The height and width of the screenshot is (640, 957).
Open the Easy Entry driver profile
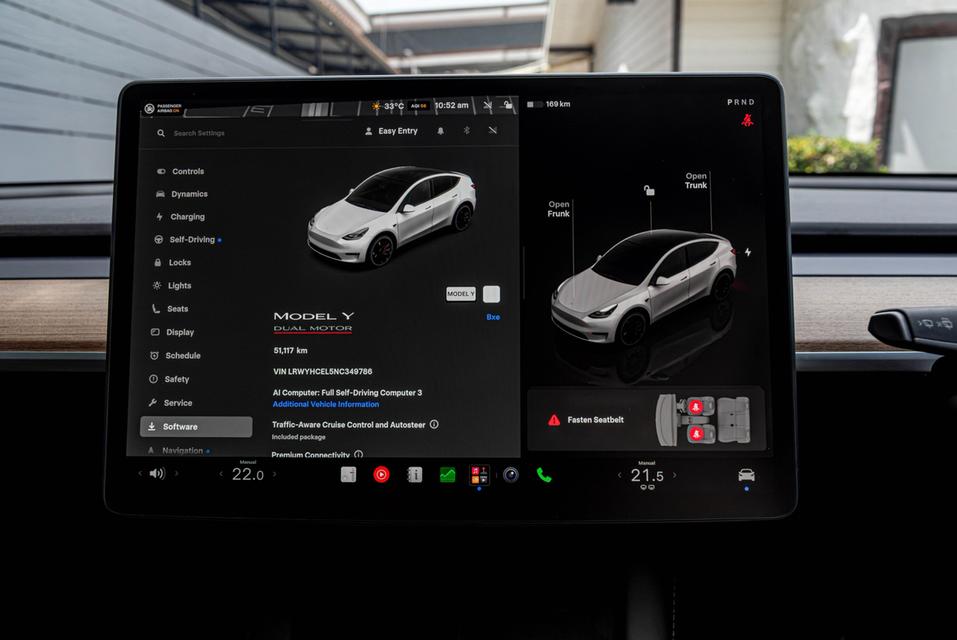click(x=391, y=131)
